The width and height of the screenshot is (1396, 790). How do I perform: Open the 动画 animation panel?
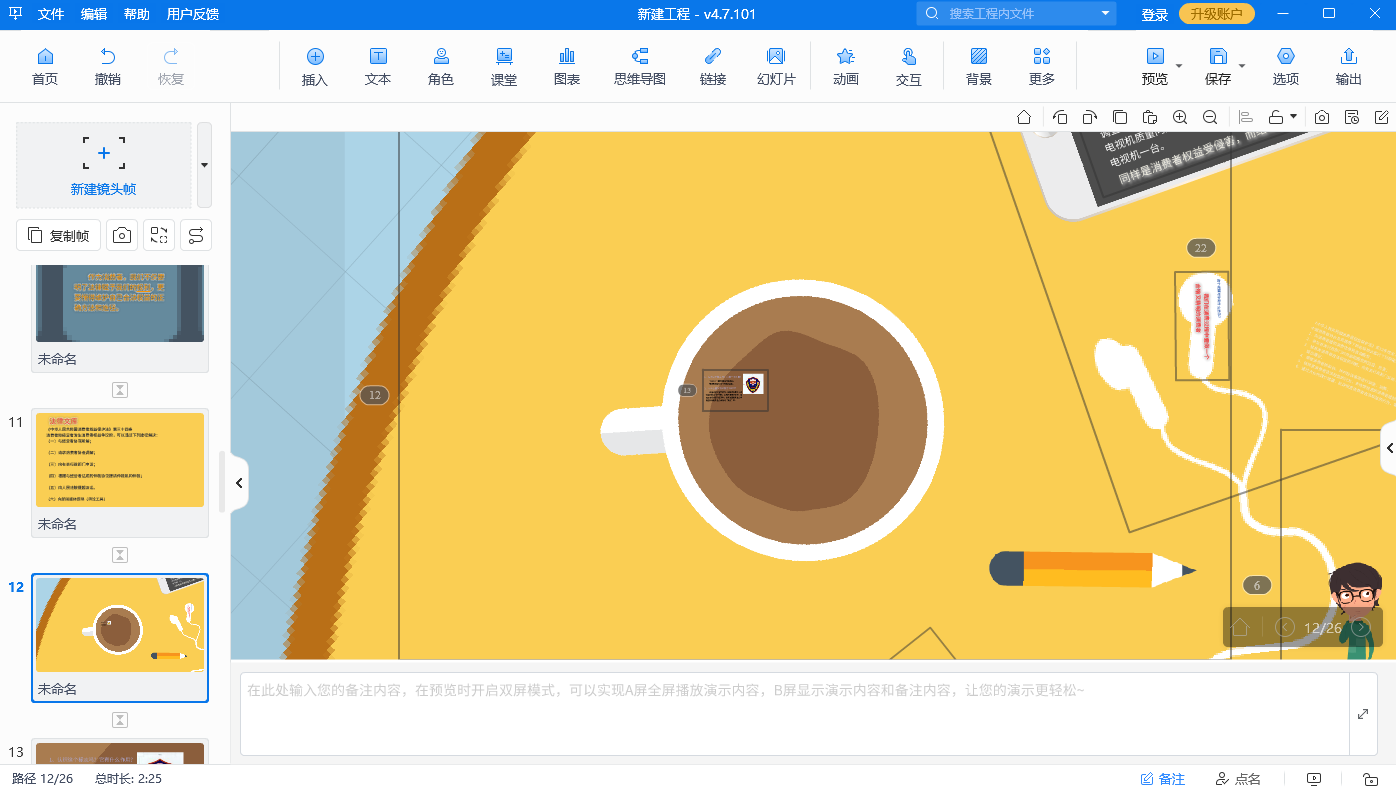846,67
